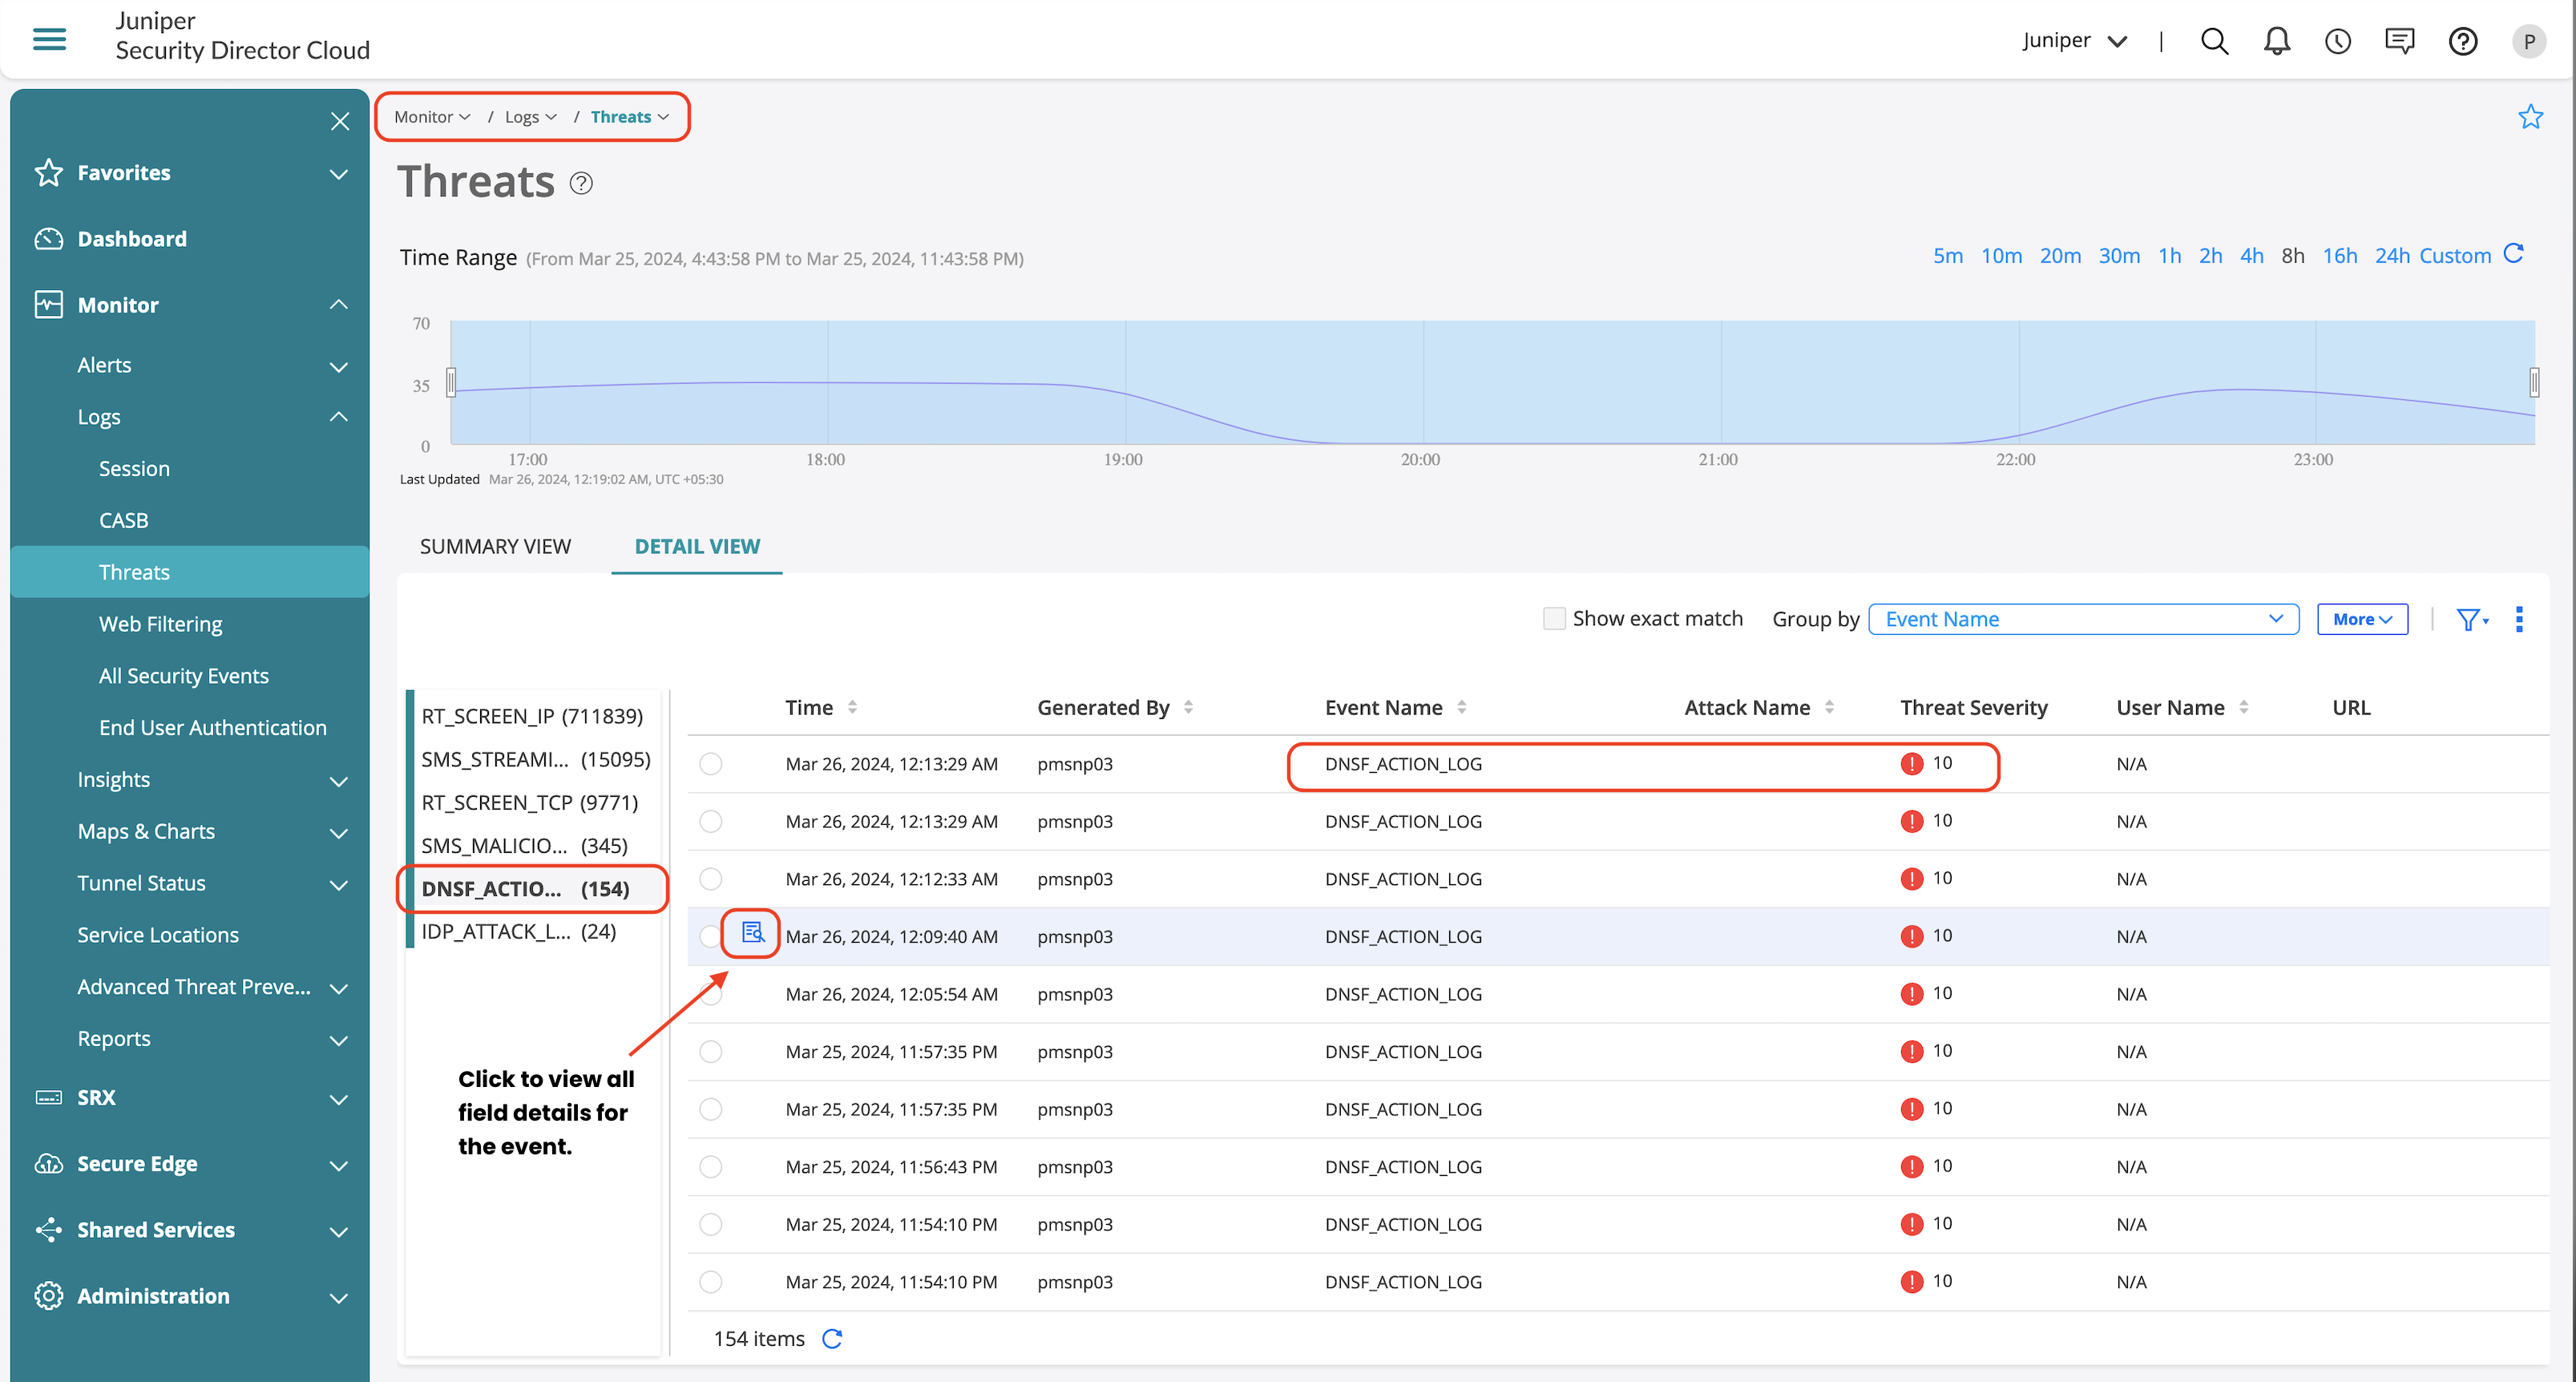2576x1382 pixels.
Task: Open the hamburger navigation menu
Action: (x=49, y=39)
